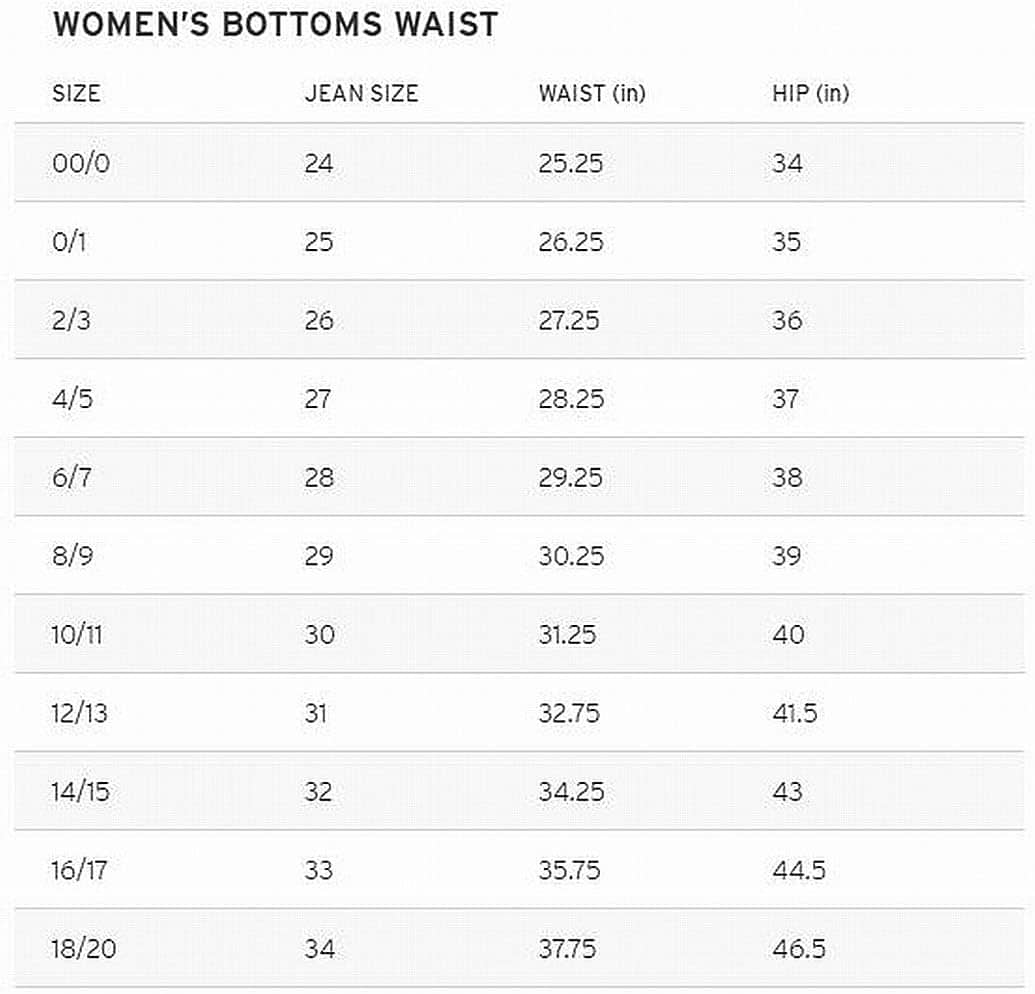The width and height of the screenshot is (1035, 994).
Task: Select the 27.25 waist value
Action: coord(569,320)
